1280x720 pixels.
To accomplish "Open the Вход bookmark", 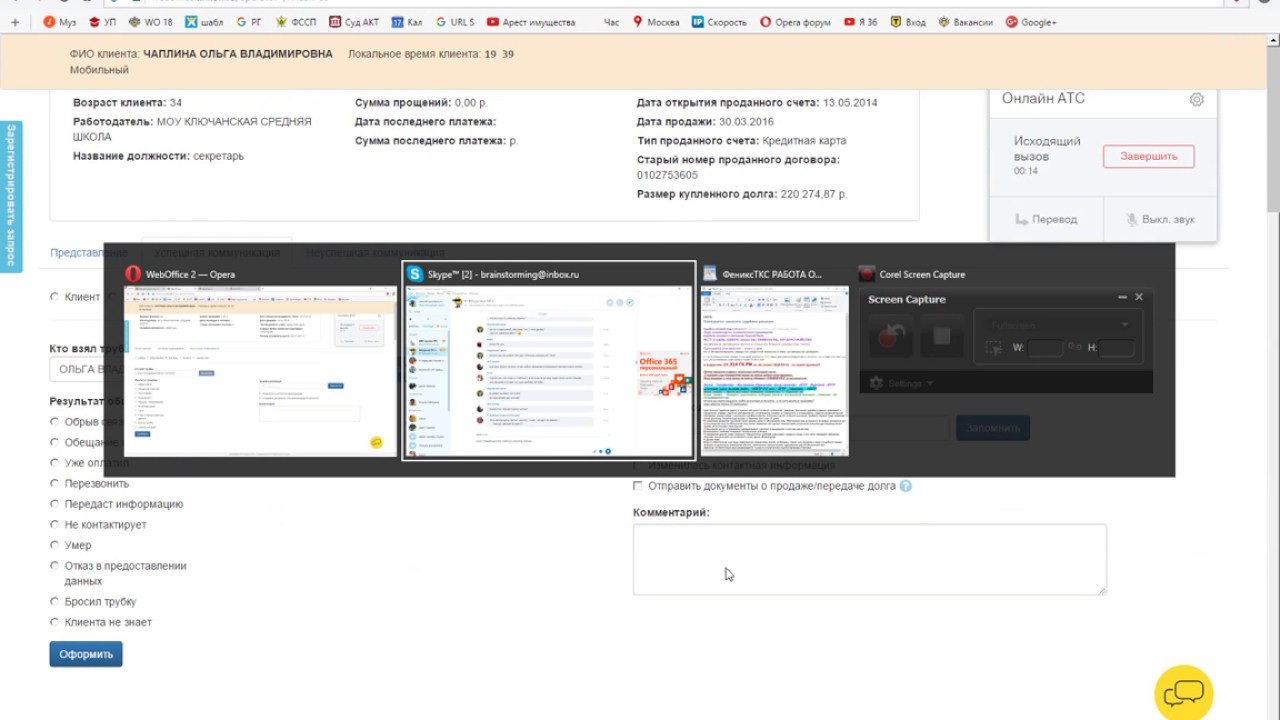I will click(x=907, y=22).
